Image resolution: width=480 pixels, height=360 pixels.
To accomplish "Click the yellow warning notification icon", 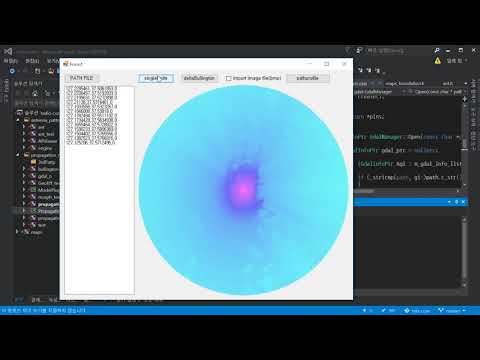I will pos(437,61).
